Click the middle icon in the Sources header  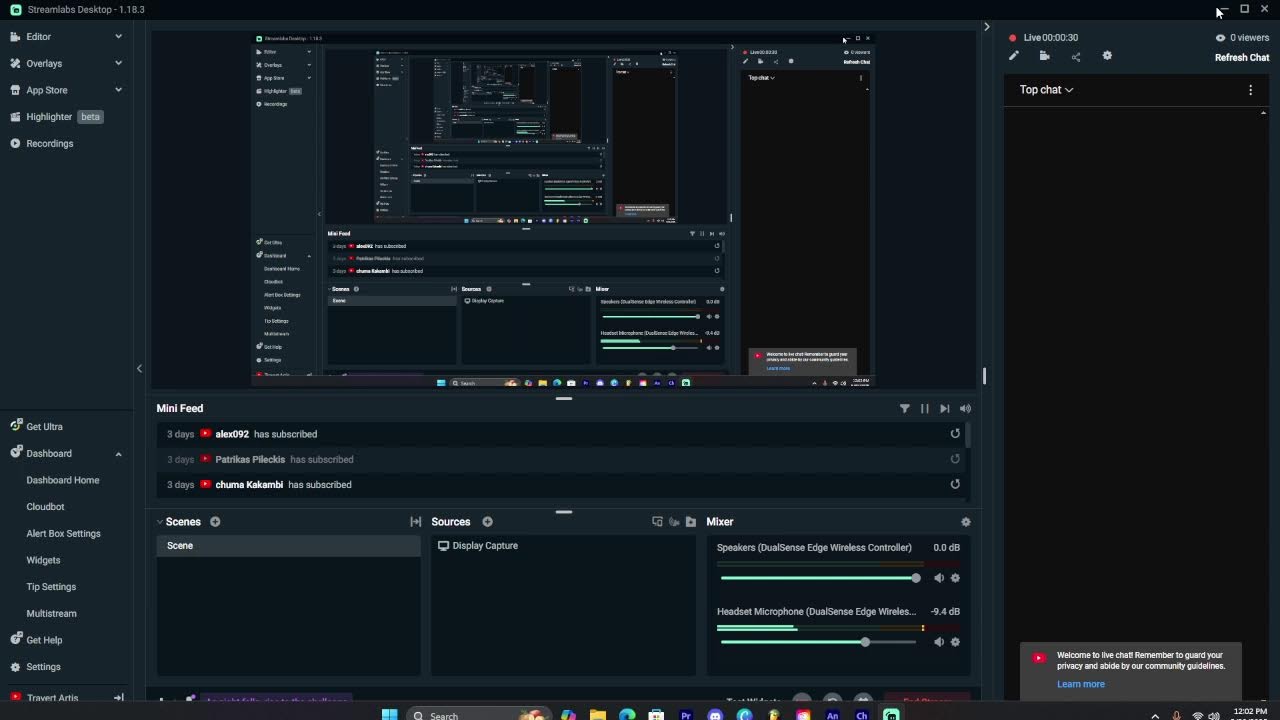pos(674,522)
